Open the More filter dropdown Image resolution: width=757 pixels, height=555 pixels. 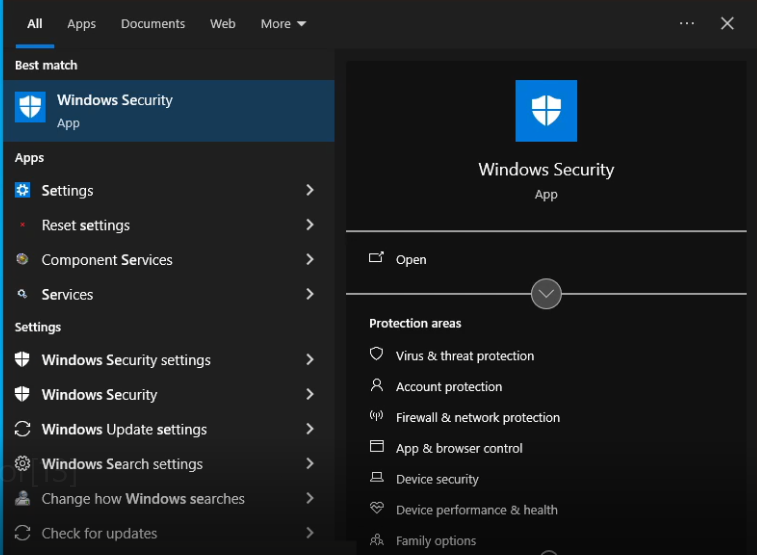point(283,24)
